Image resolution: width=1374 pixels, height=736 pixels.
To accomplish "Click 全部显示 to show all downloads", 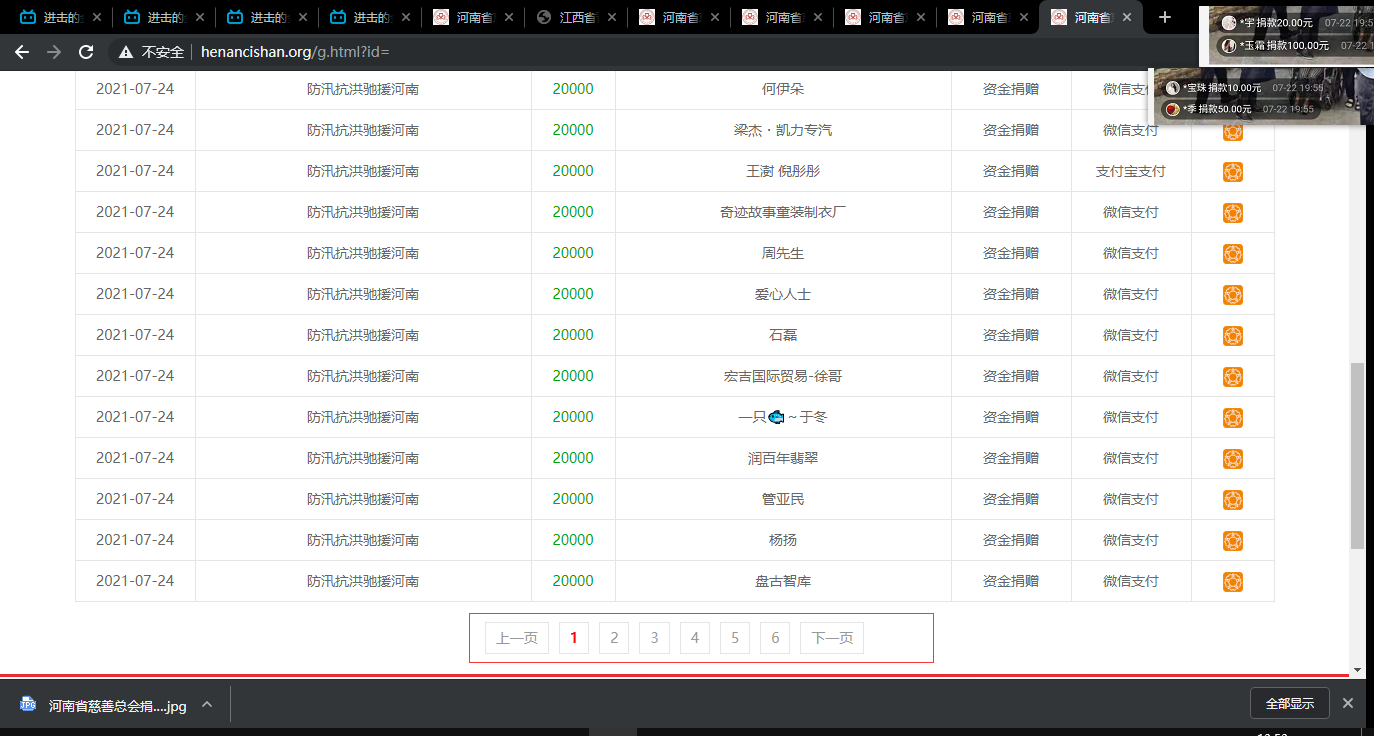I will pyautogui.click(x=1290, y=703).
